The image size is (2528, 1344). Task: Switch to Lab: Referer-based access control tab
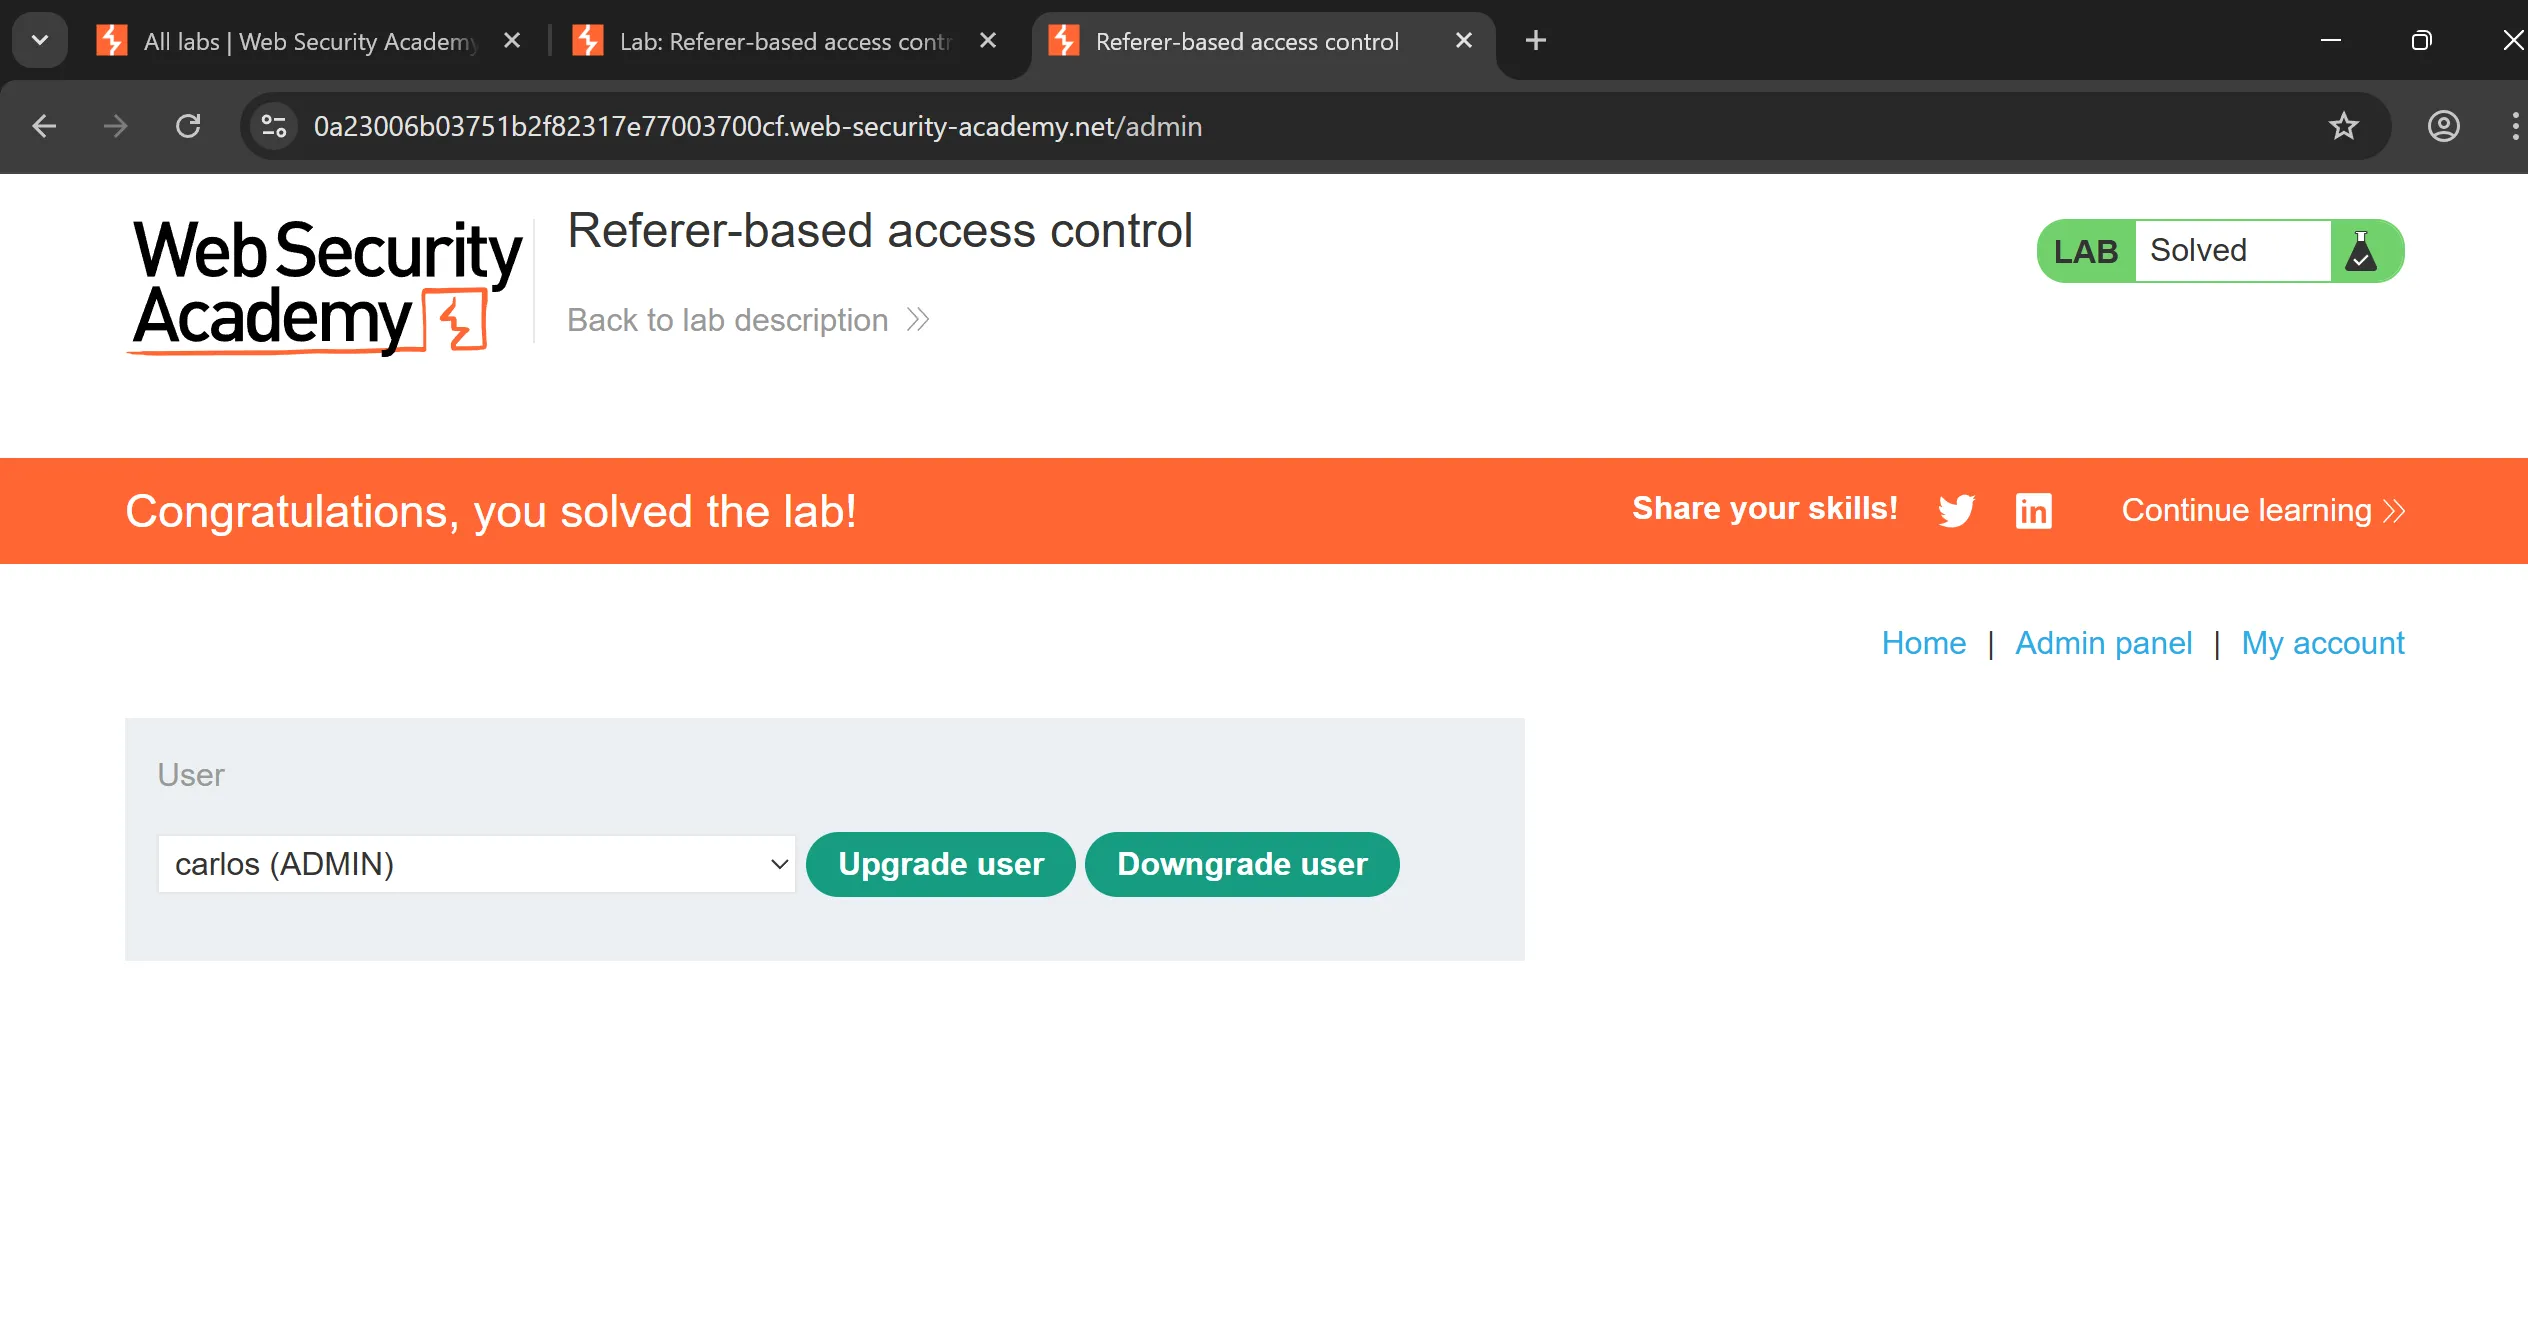coord(785,41)
